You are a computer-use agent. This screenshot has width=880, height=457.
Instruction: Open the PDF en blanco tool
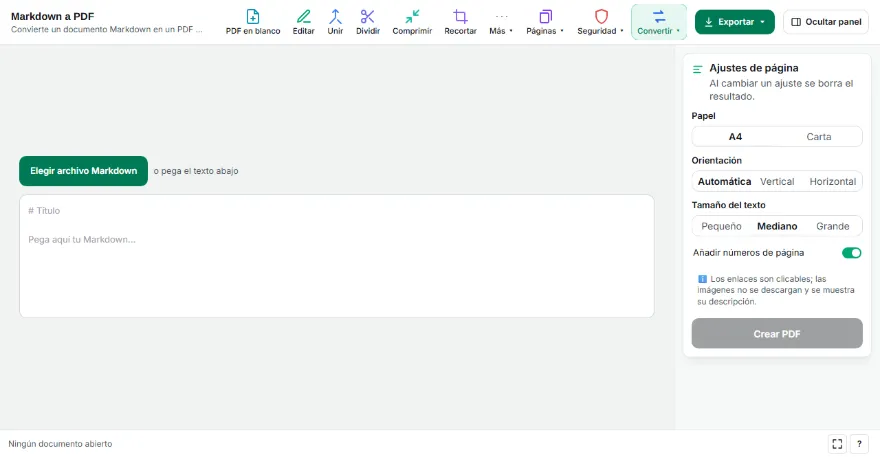click(253, 22)
